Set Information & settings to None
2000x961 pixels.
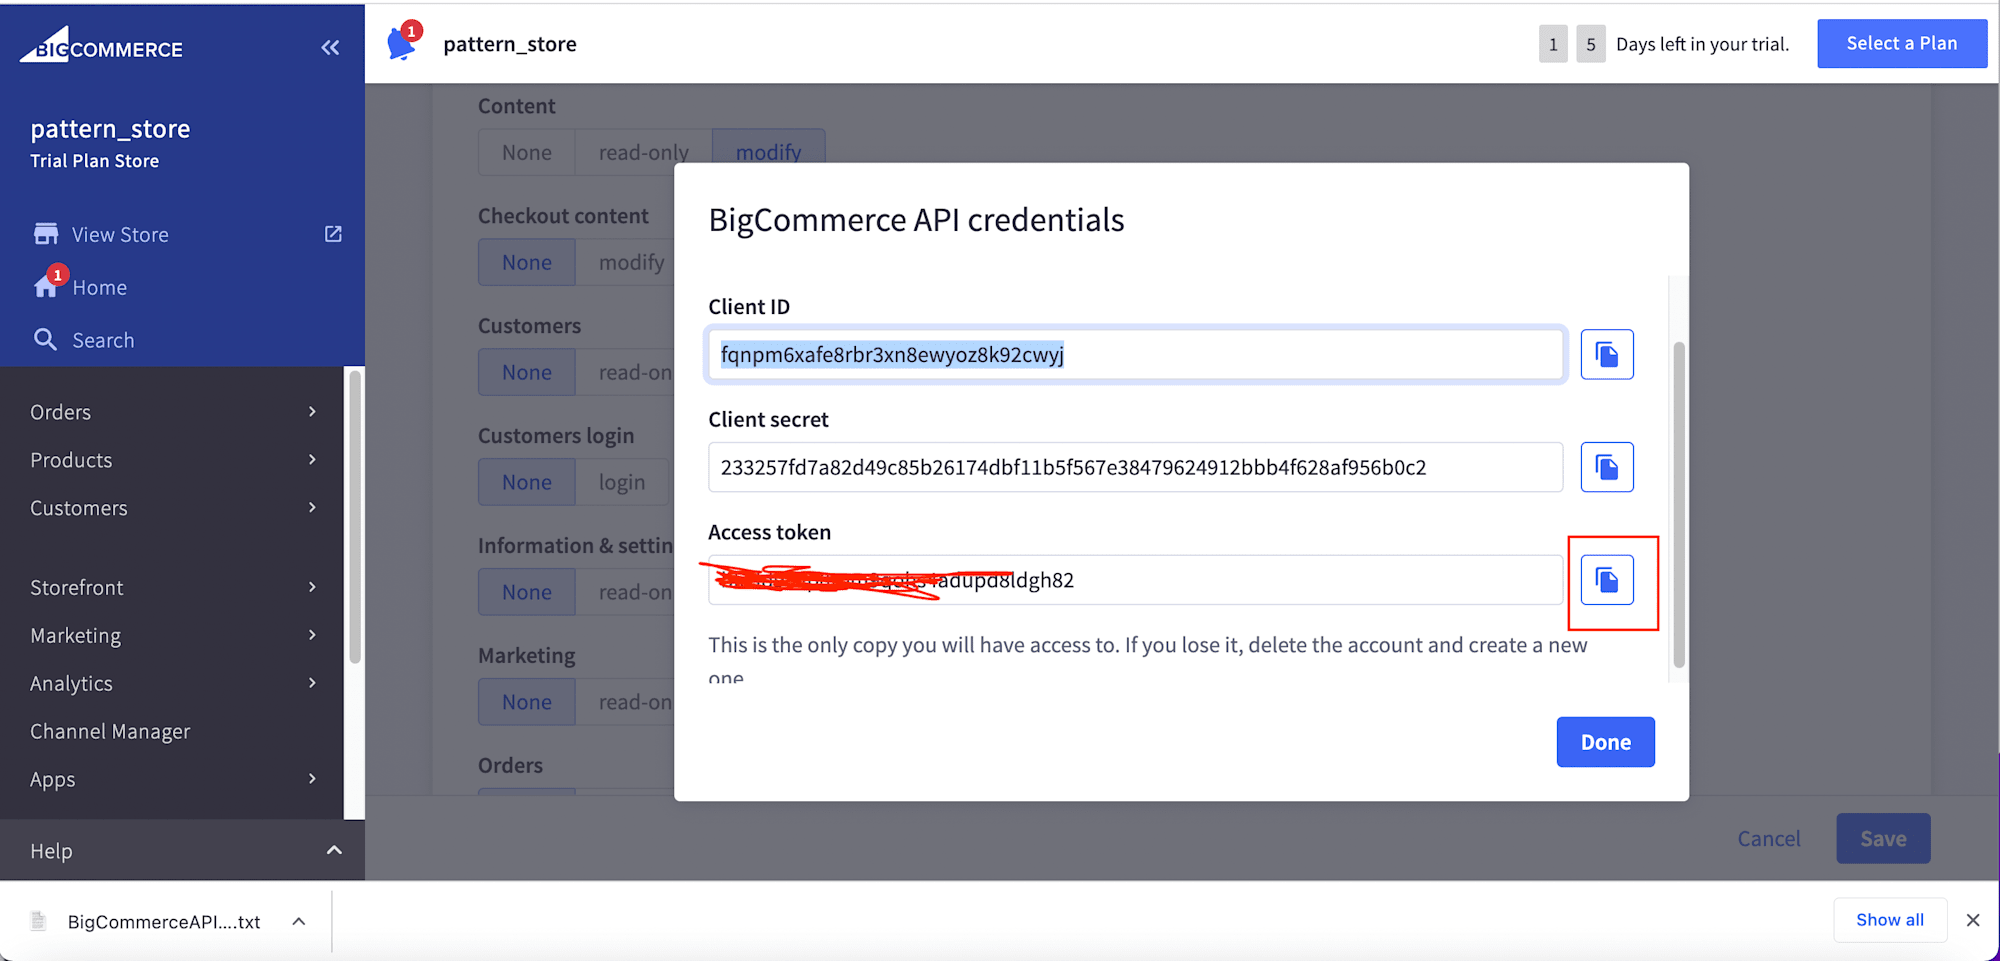527,592
